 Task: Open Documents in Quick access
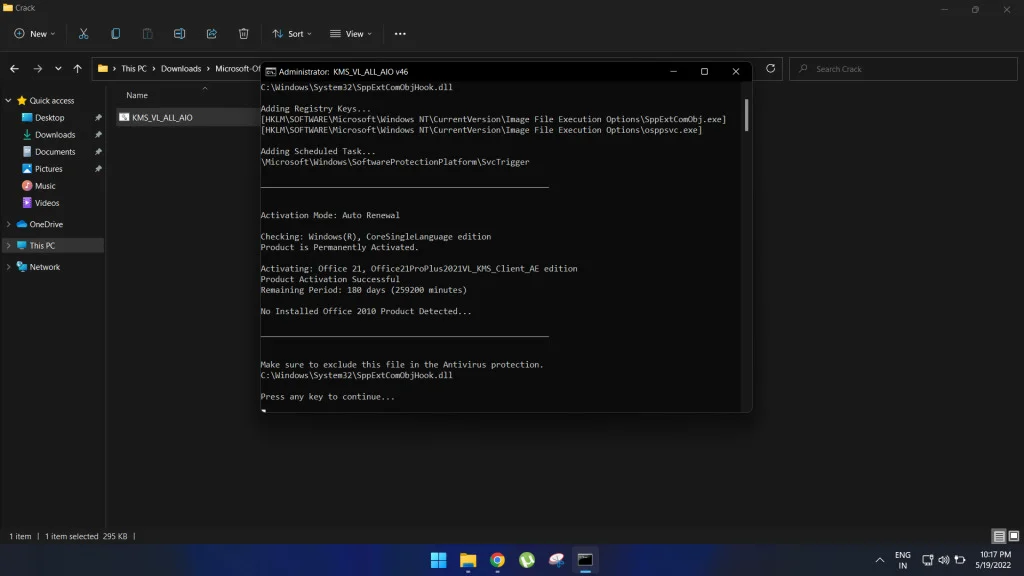coord(55,152)
